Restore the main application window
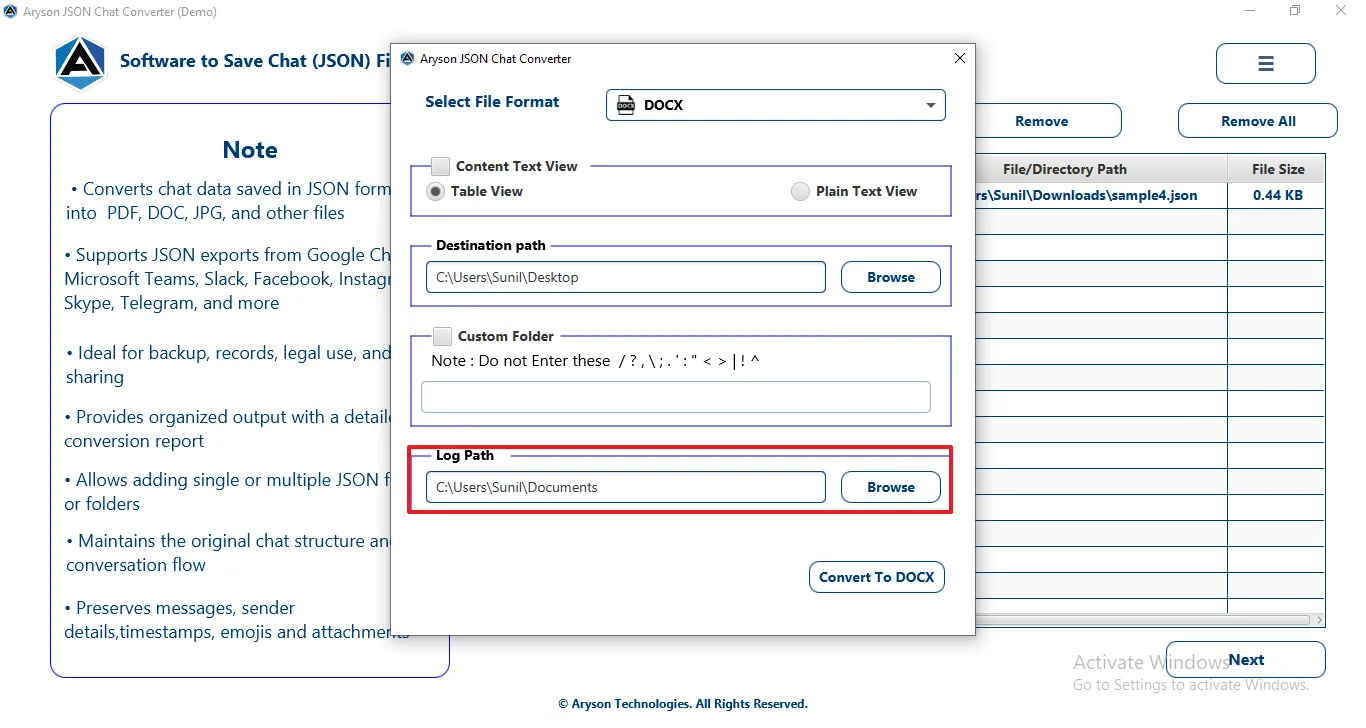 coord(1295,11)
